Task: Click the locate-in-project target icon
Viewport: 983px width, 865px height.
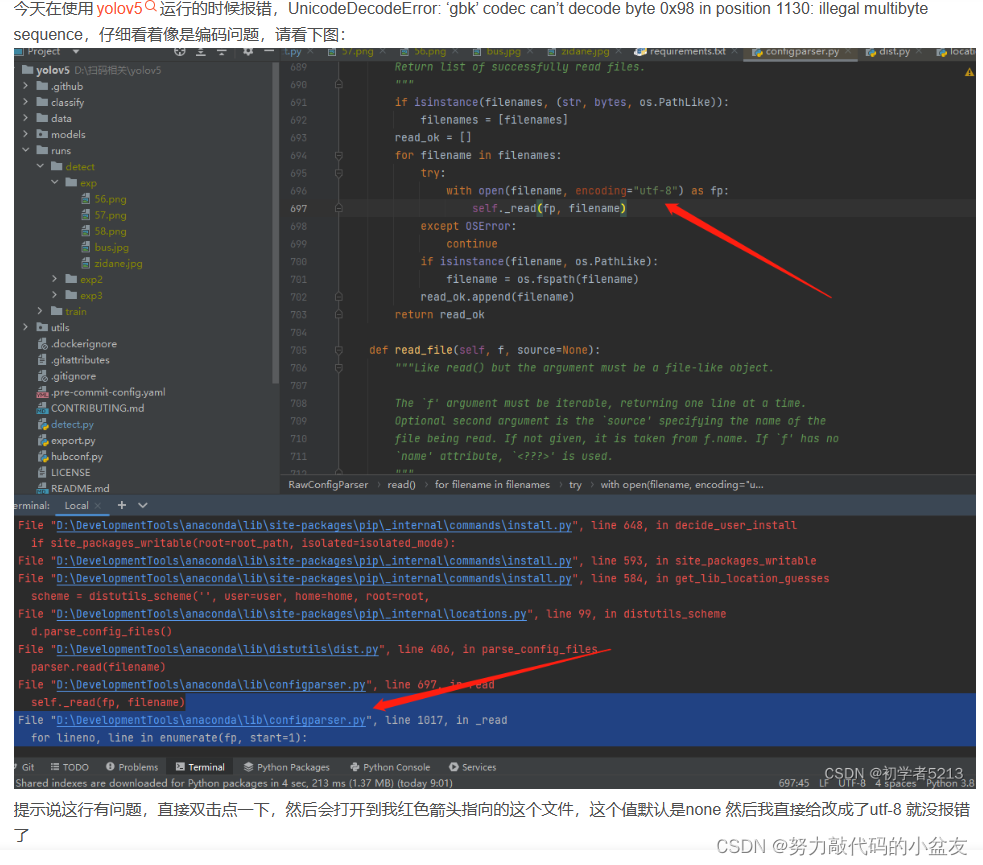Action: [x=180, y=51]
